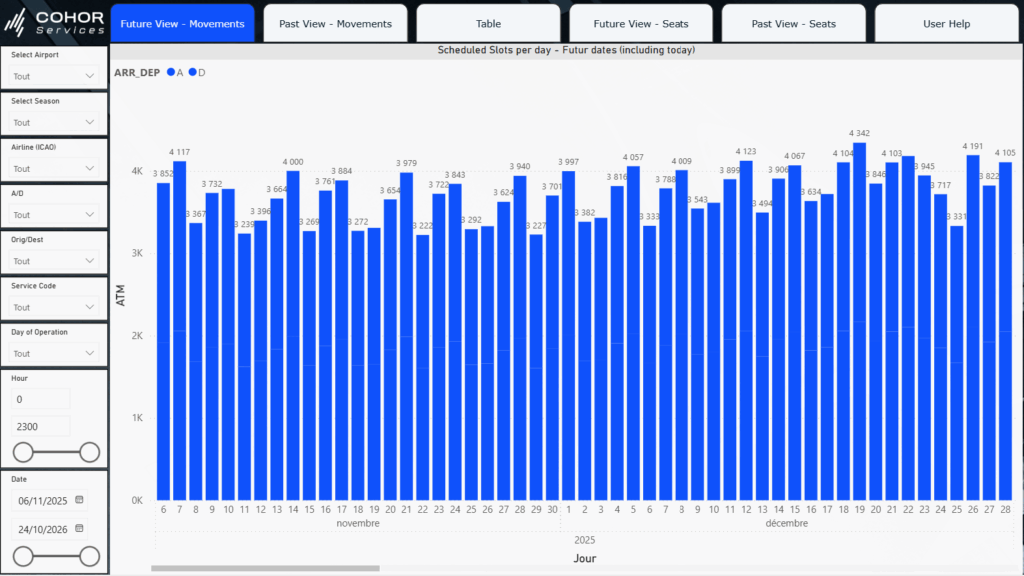Open calendar picker for end date 24/10/2026
Viewport: 1024px width, 576px height.
(x=80, y=529)
